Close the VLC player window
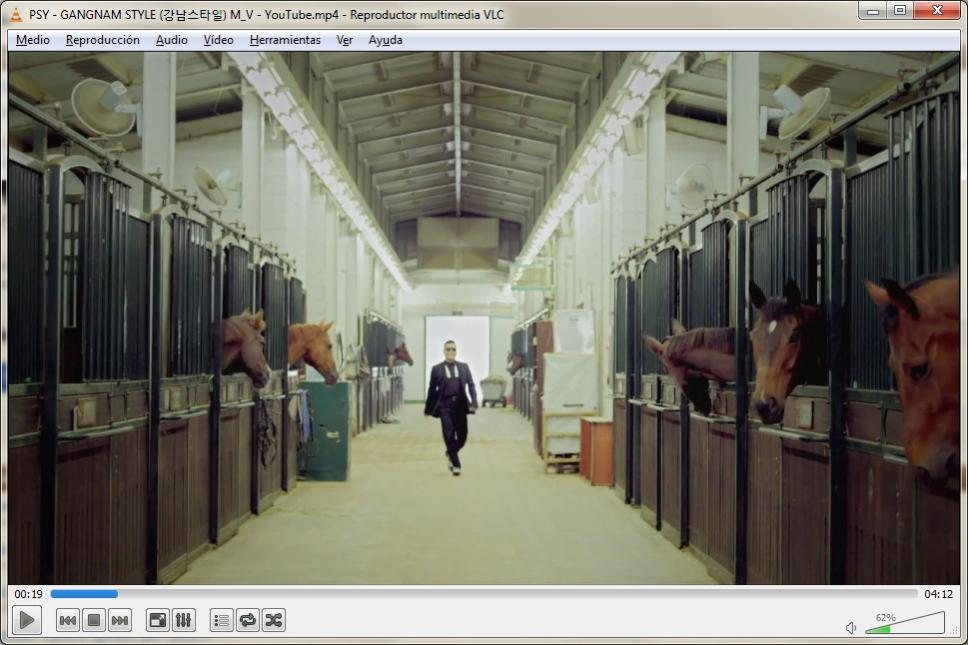This screenshot has width=968, height=645. 937,10
